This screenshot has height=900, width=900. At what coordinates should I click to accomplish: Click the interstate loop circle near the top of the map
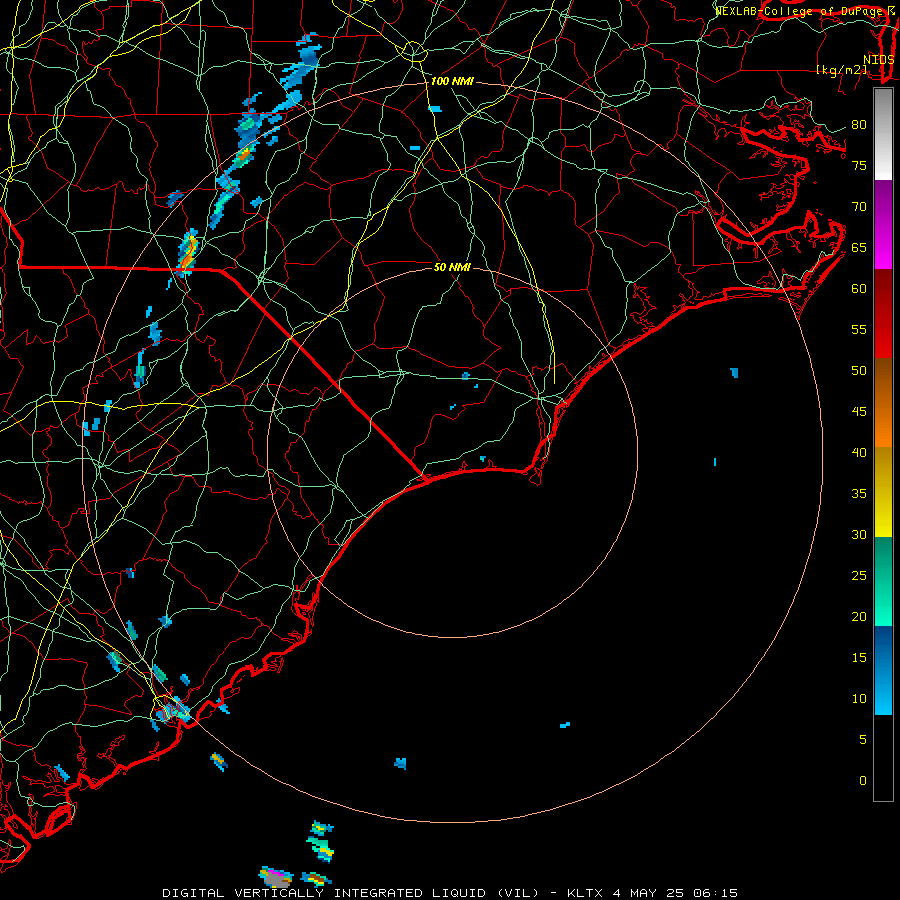[413, 52]
